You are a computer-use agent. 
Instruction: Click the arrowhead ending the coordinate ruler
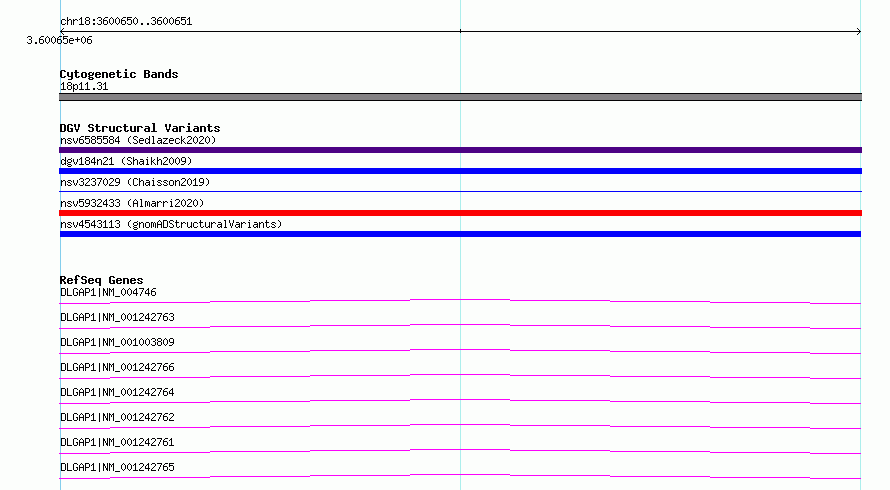tap(859, 31)
